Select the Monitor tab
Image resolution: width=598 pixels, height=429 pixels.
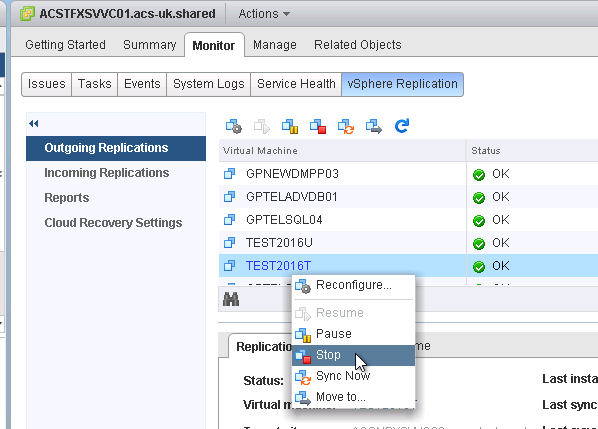pos(214,45)
